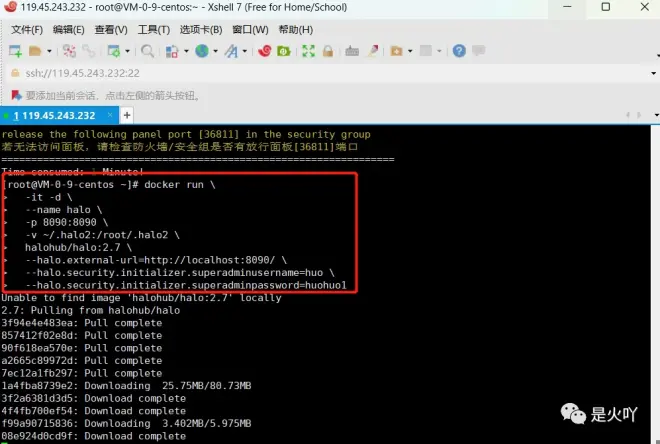Close the 119.45.243.232 session tab
This screenshot has height=444, width=660.
coord(110,115)
